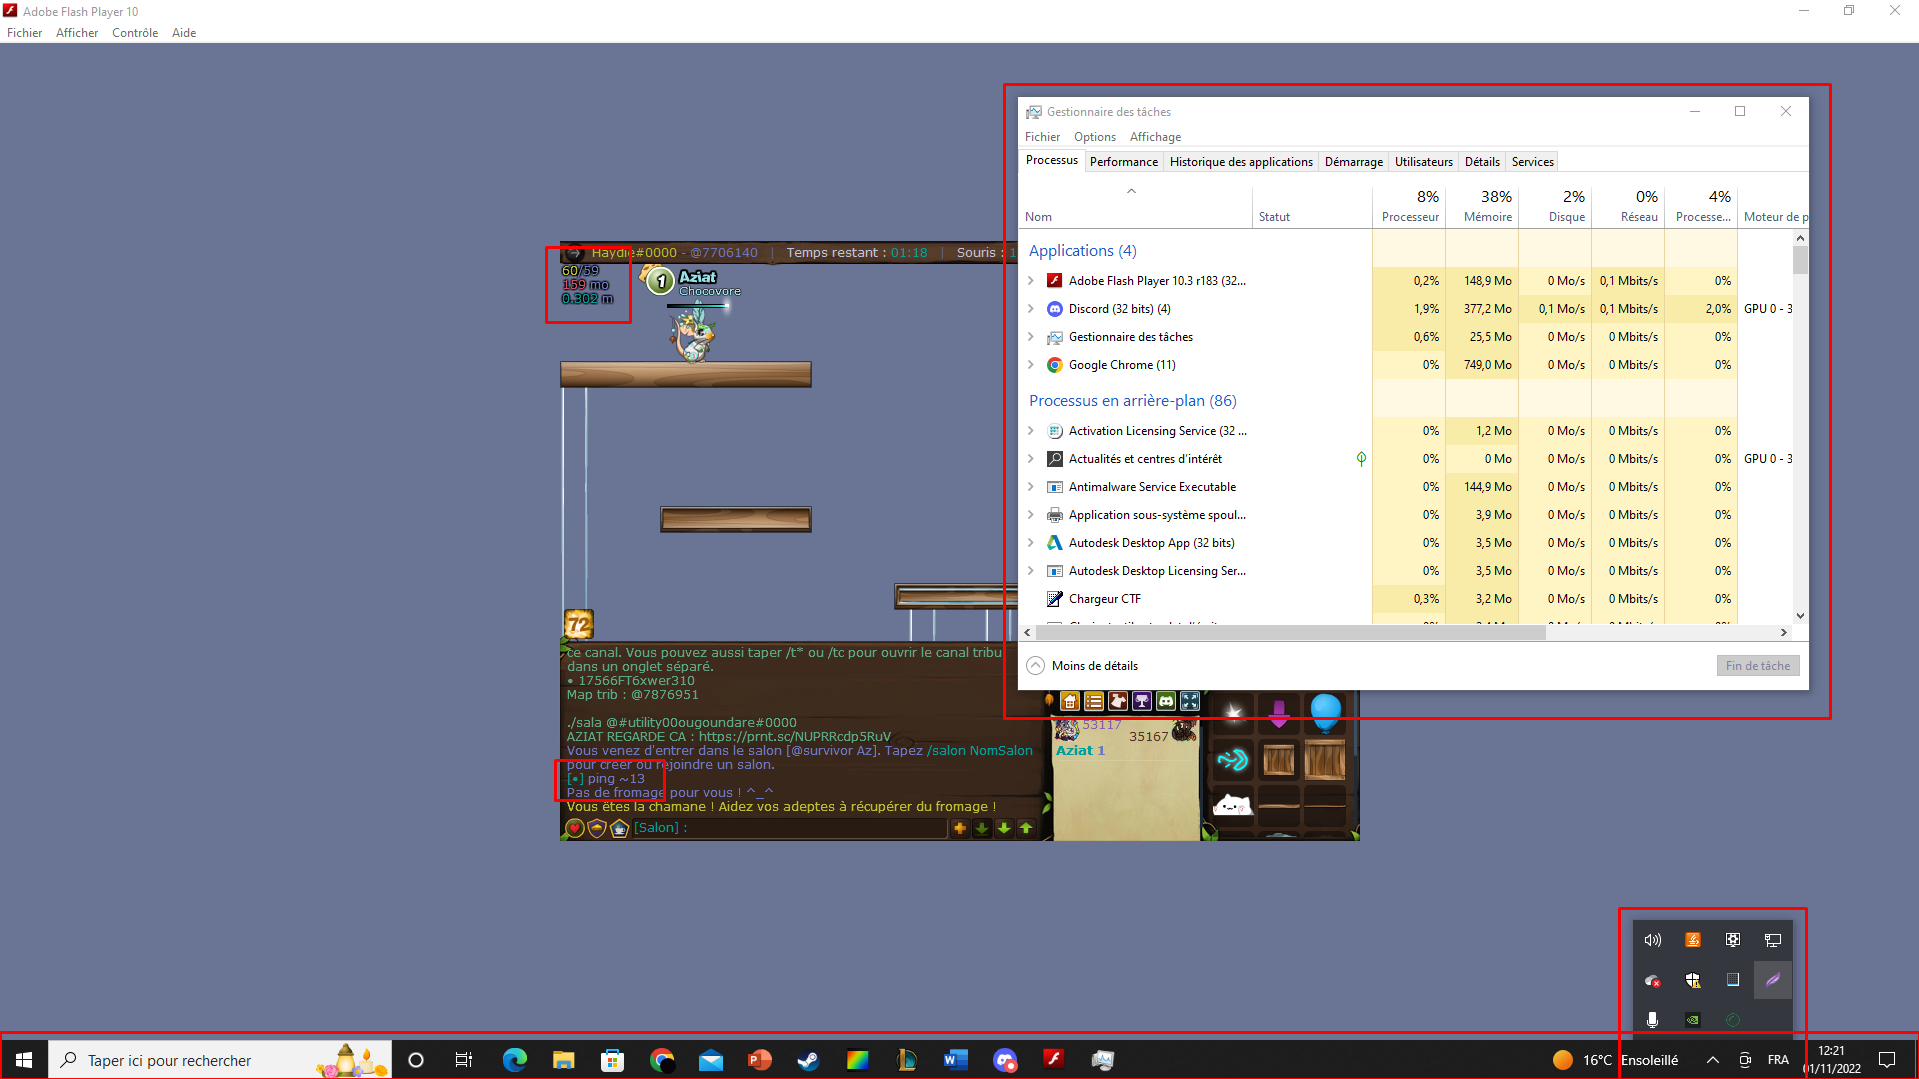Open the Affichage menu in Task Manager

pyautogui.click(x=1155, y=137)
